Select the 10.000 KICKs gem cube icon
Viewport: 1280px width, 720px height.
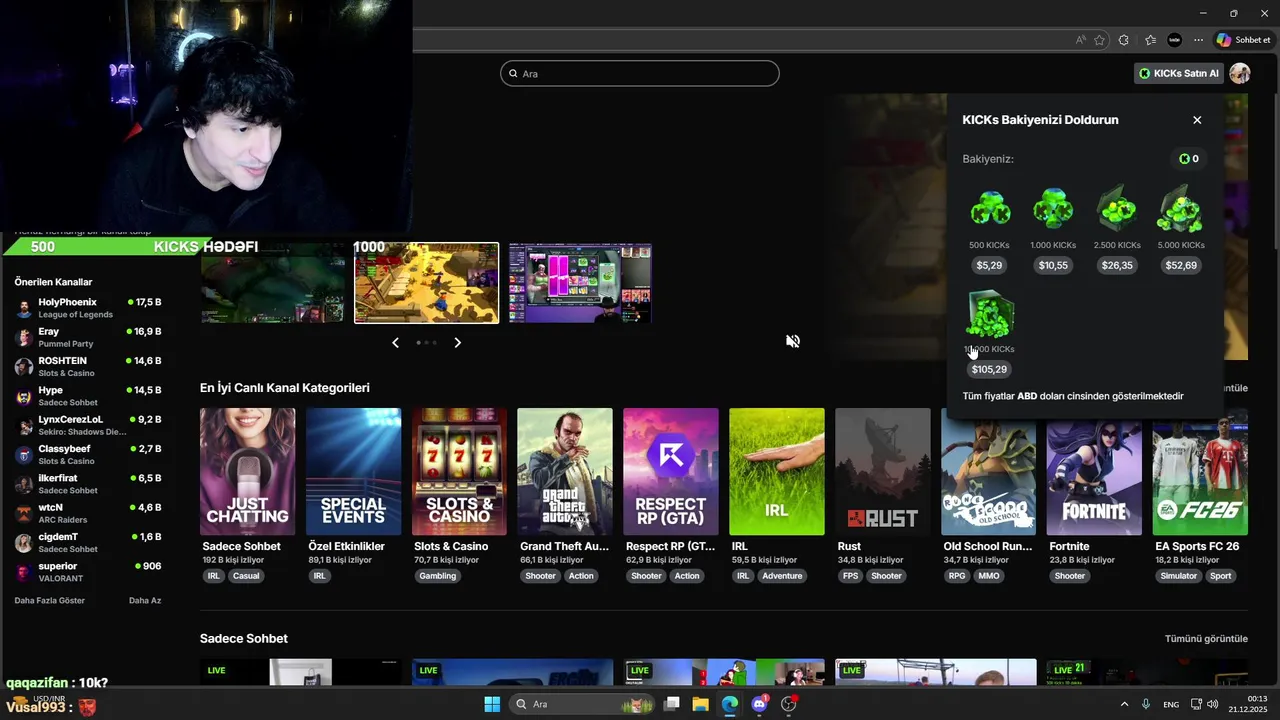click(x=990, y=314)
